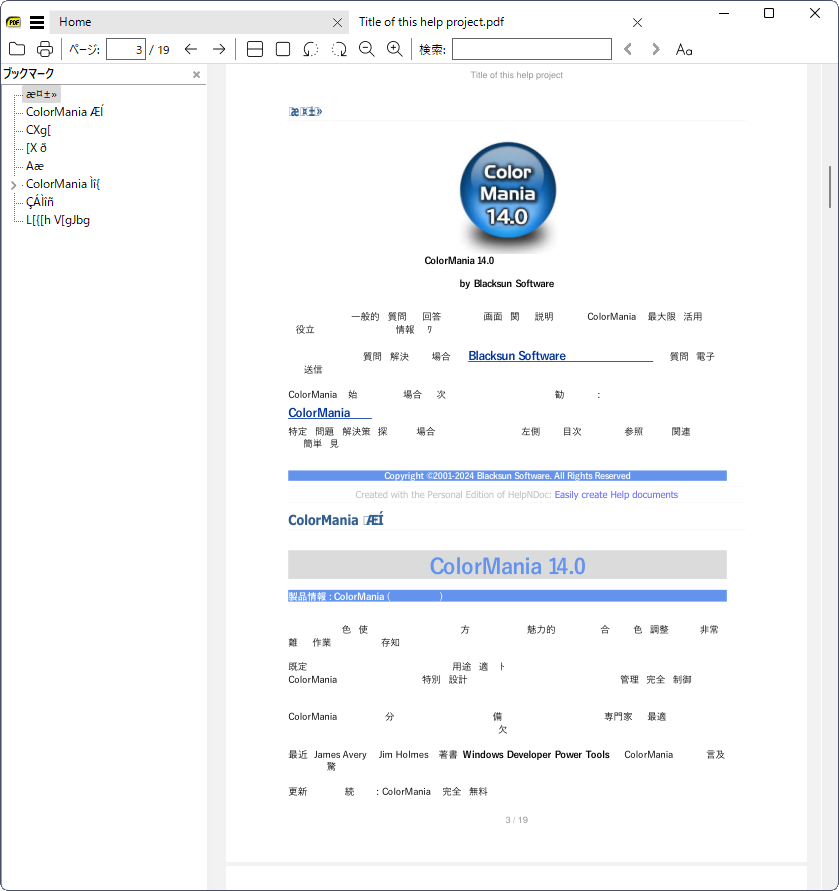This screenshot has height=891, width=839.
Task: Open the [X ð bookmark
Action: pyautogui.click(x=36, y=148)
